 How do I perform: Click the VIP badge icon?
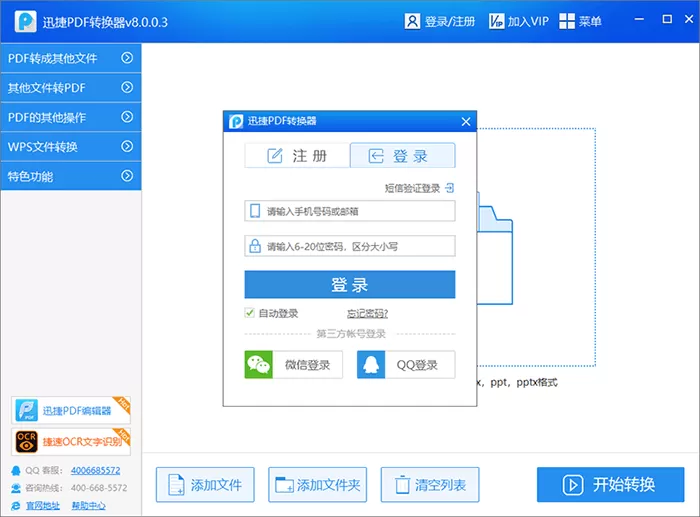pos(496,21)
